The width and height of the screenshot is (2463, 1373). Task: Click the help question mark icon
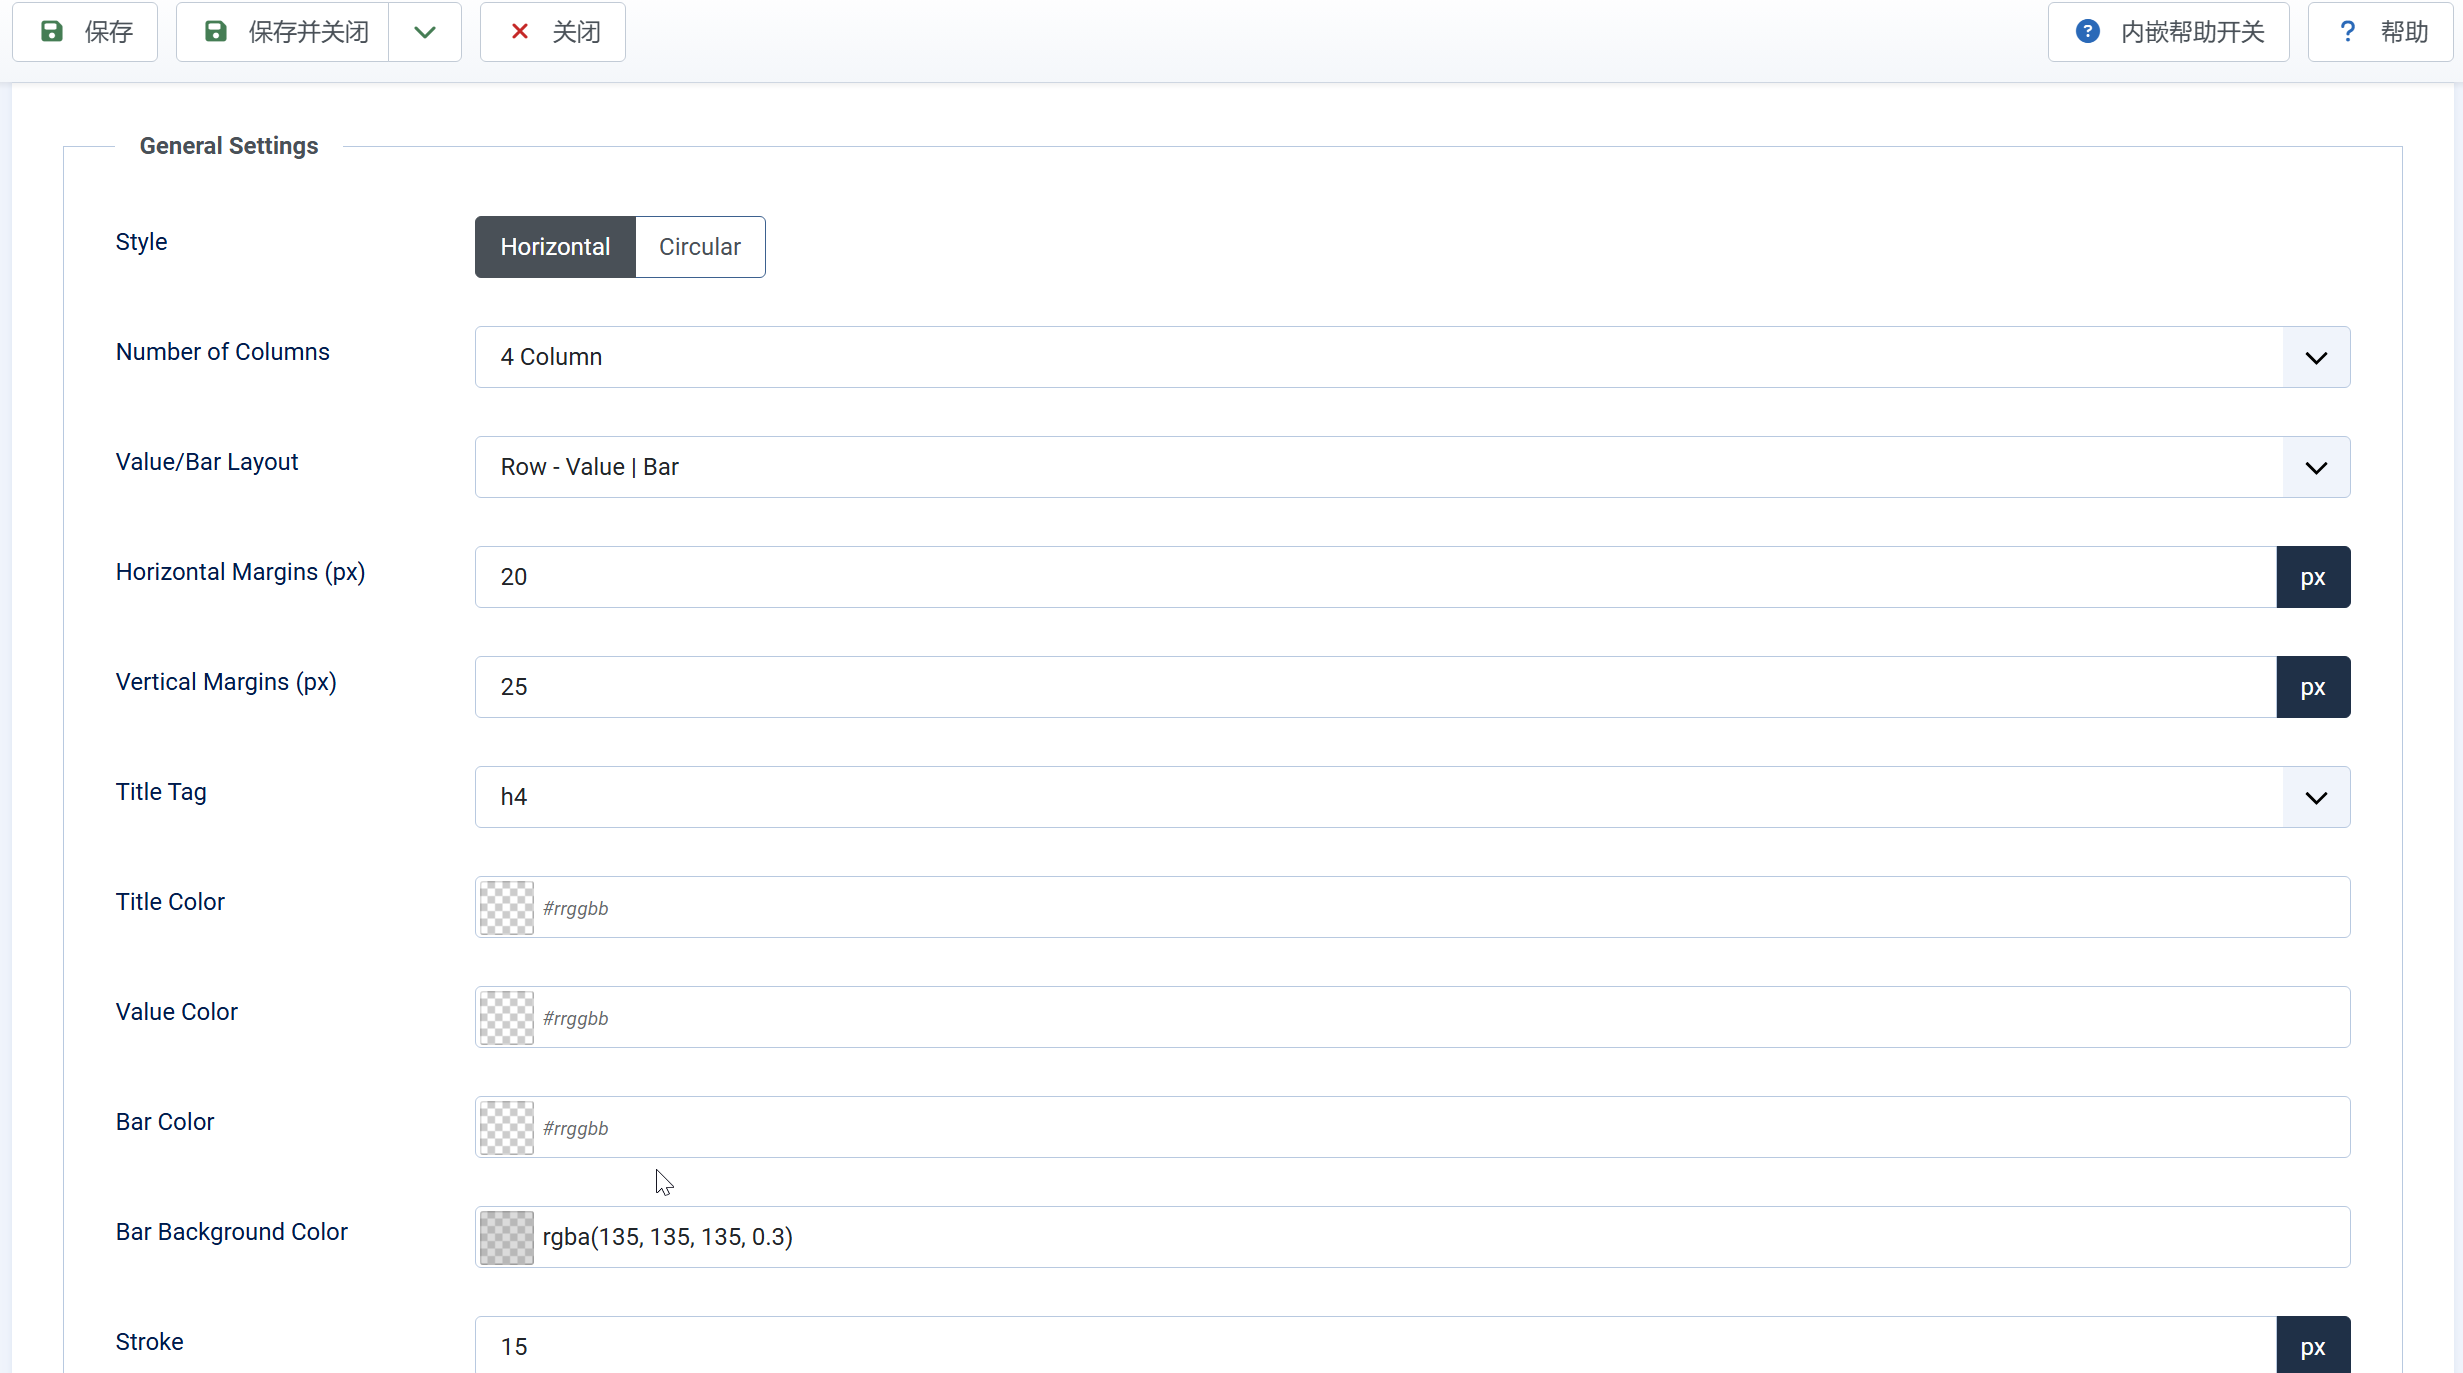click(2347, 32)
